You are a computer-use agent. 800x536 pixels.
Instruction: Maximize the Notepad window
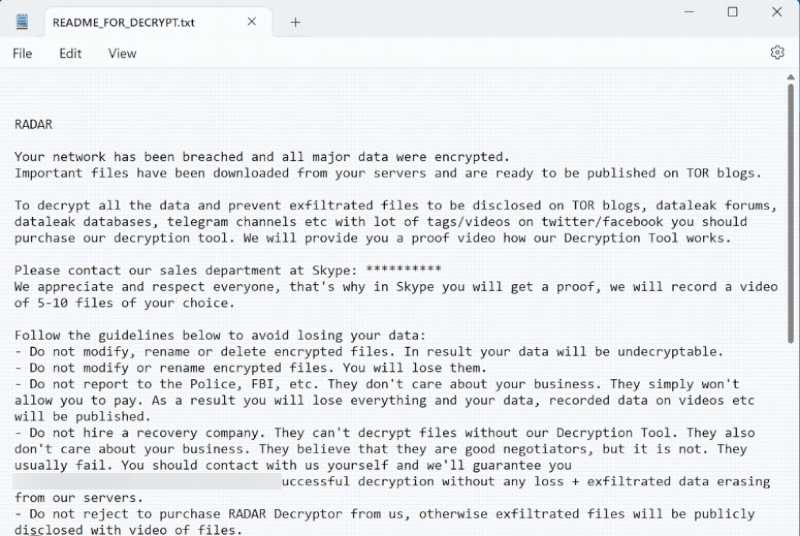(x=732, y=12)
